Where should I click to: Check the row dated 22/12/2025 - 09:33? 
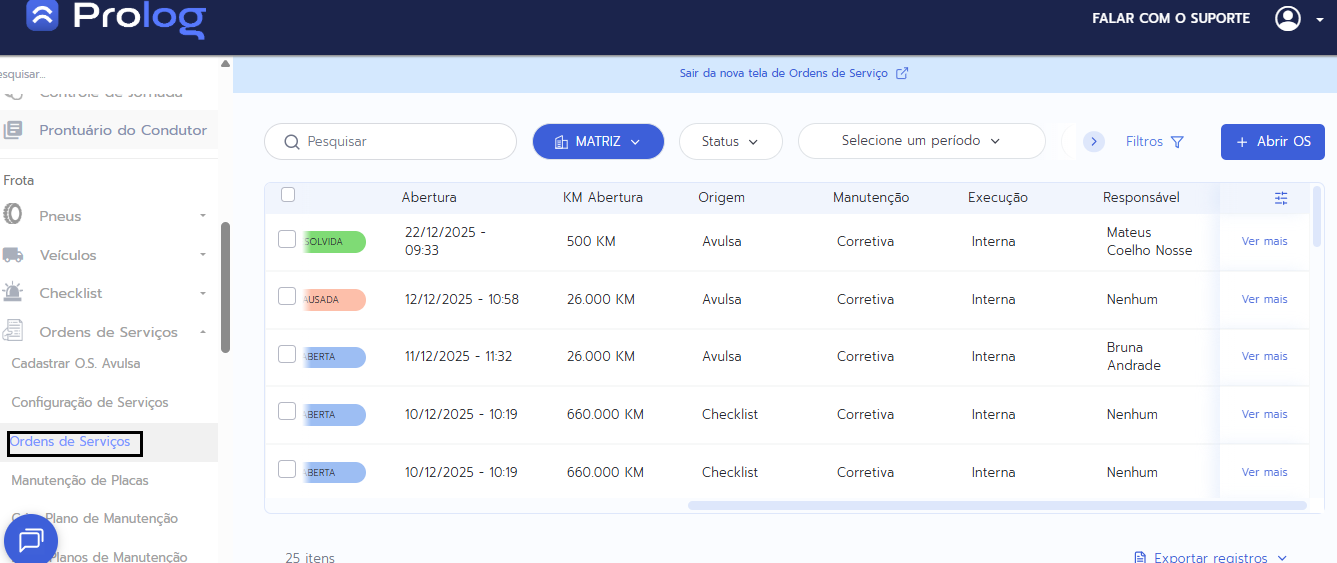tap(287, 239)
